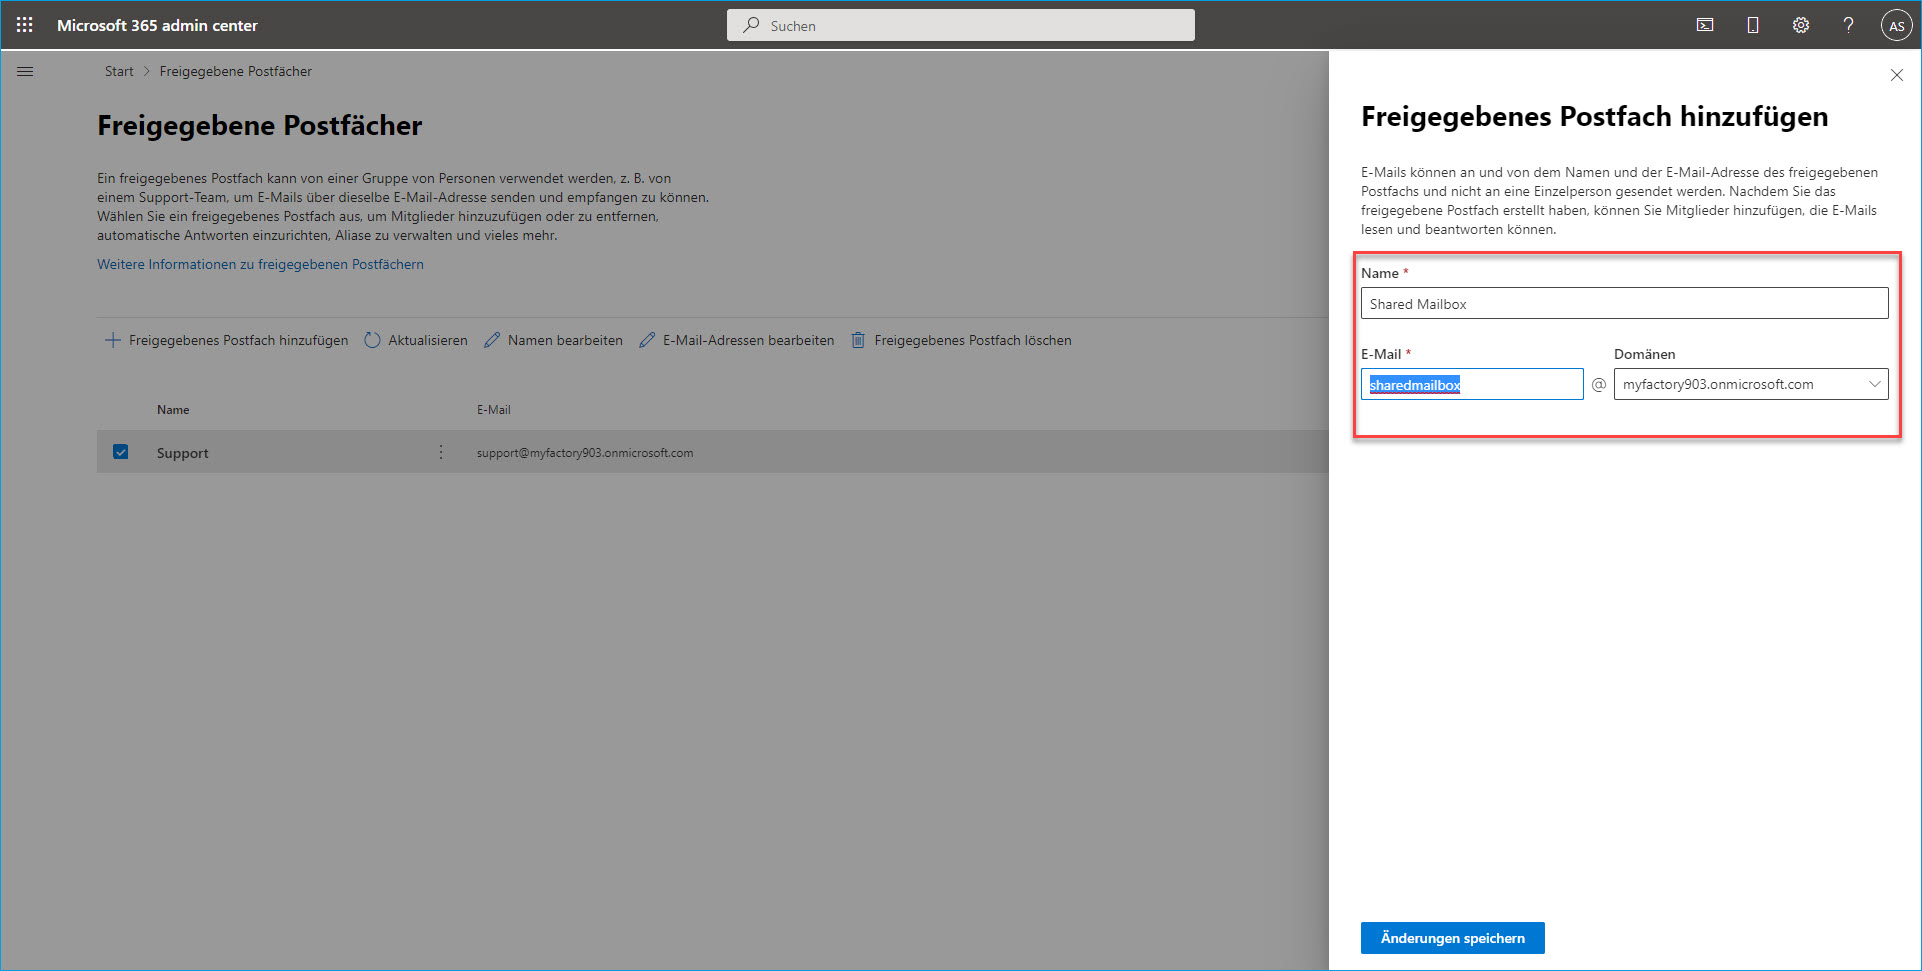Open the mobile app icon in header
Viewport: 1922px width, 971px height.
pos(1753,25)
